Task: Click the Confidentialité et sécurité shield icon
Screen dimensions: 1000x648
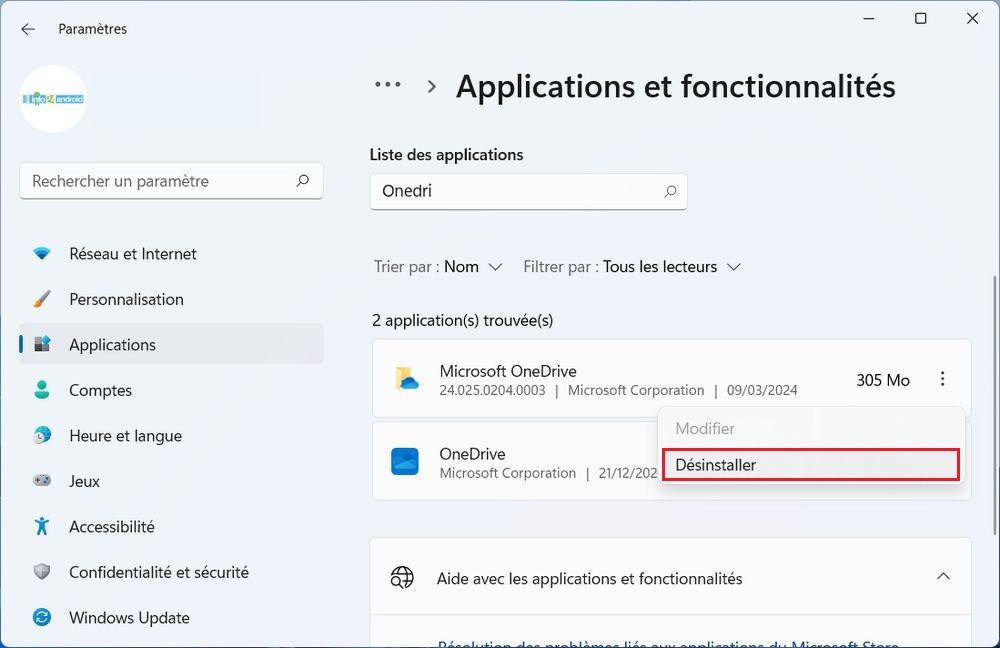Action: [41, 572]
